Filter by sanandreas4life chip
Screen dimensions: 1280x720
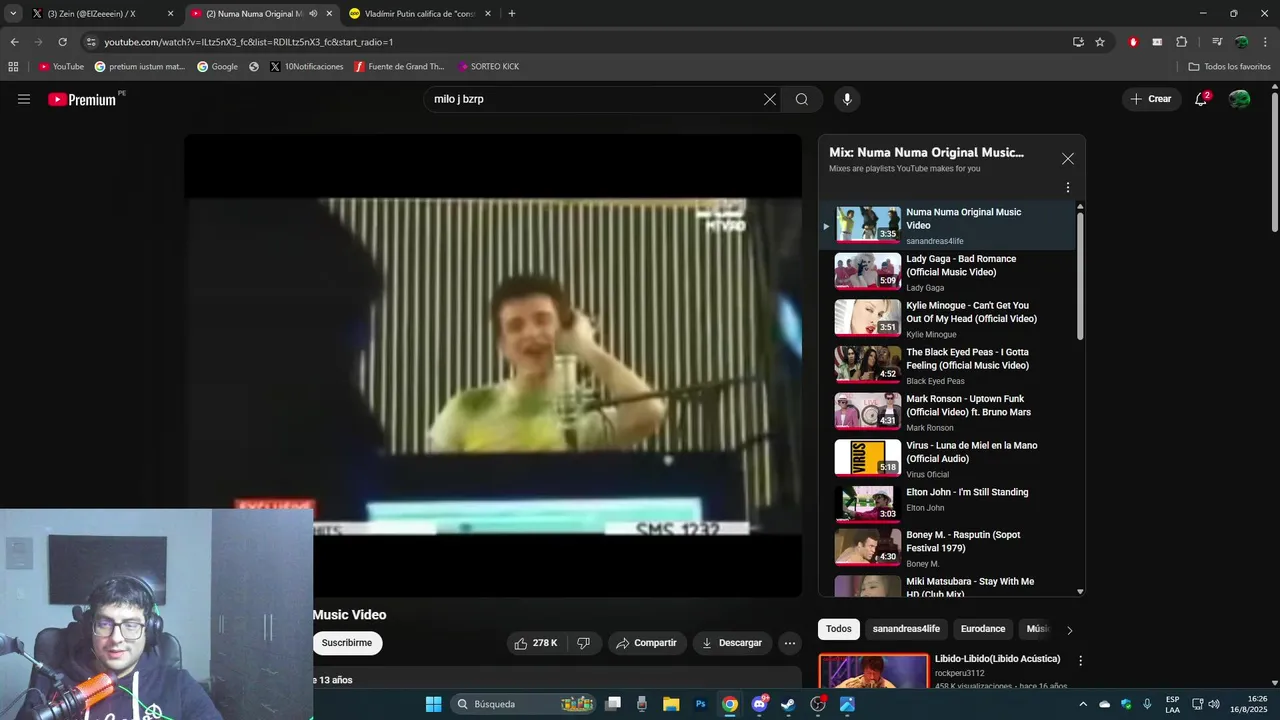point(906,629)
